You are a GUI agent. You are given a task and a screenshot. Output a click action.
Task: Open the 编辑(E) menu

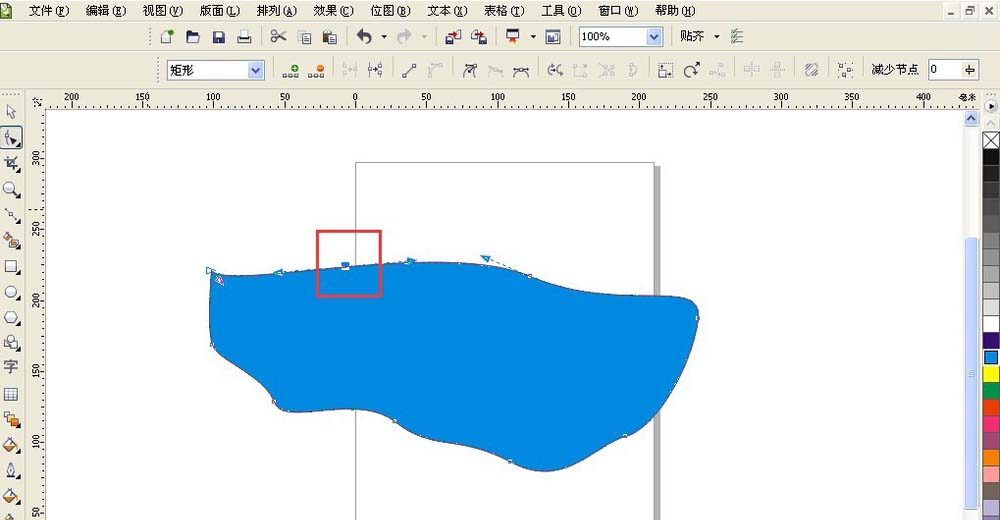point(106,11)
